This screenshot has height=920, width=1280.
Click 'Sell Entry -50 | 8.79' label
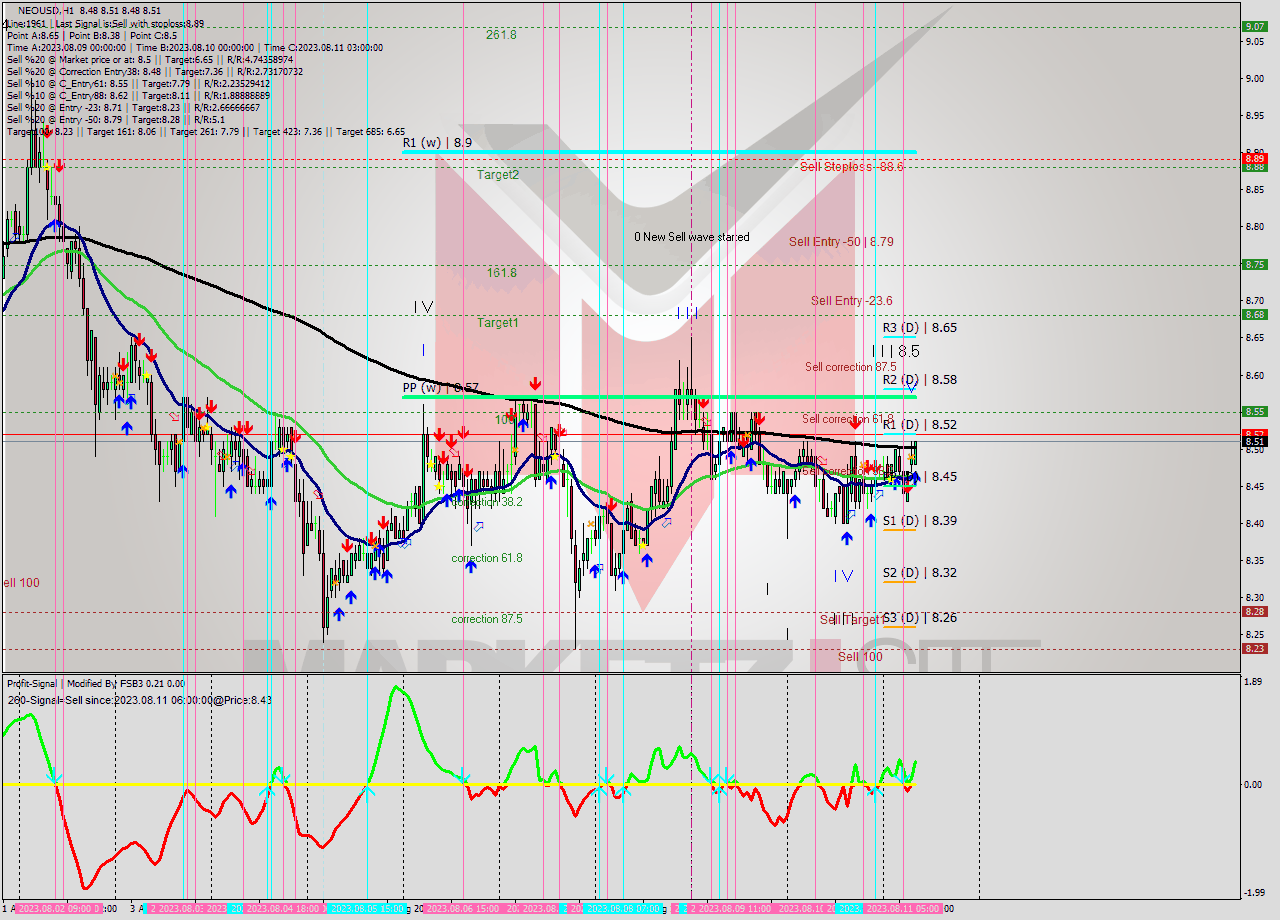(x=841, y=241)
